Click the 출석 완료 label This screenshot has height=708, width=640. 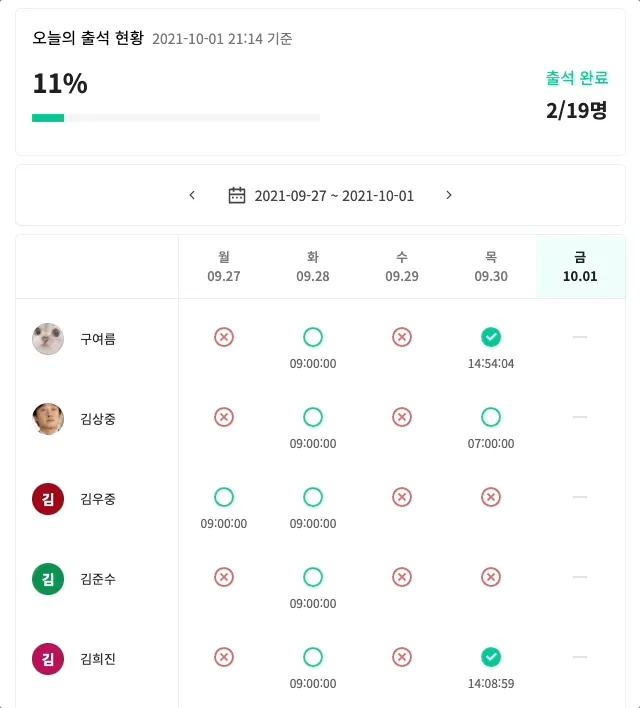(577, 78)
